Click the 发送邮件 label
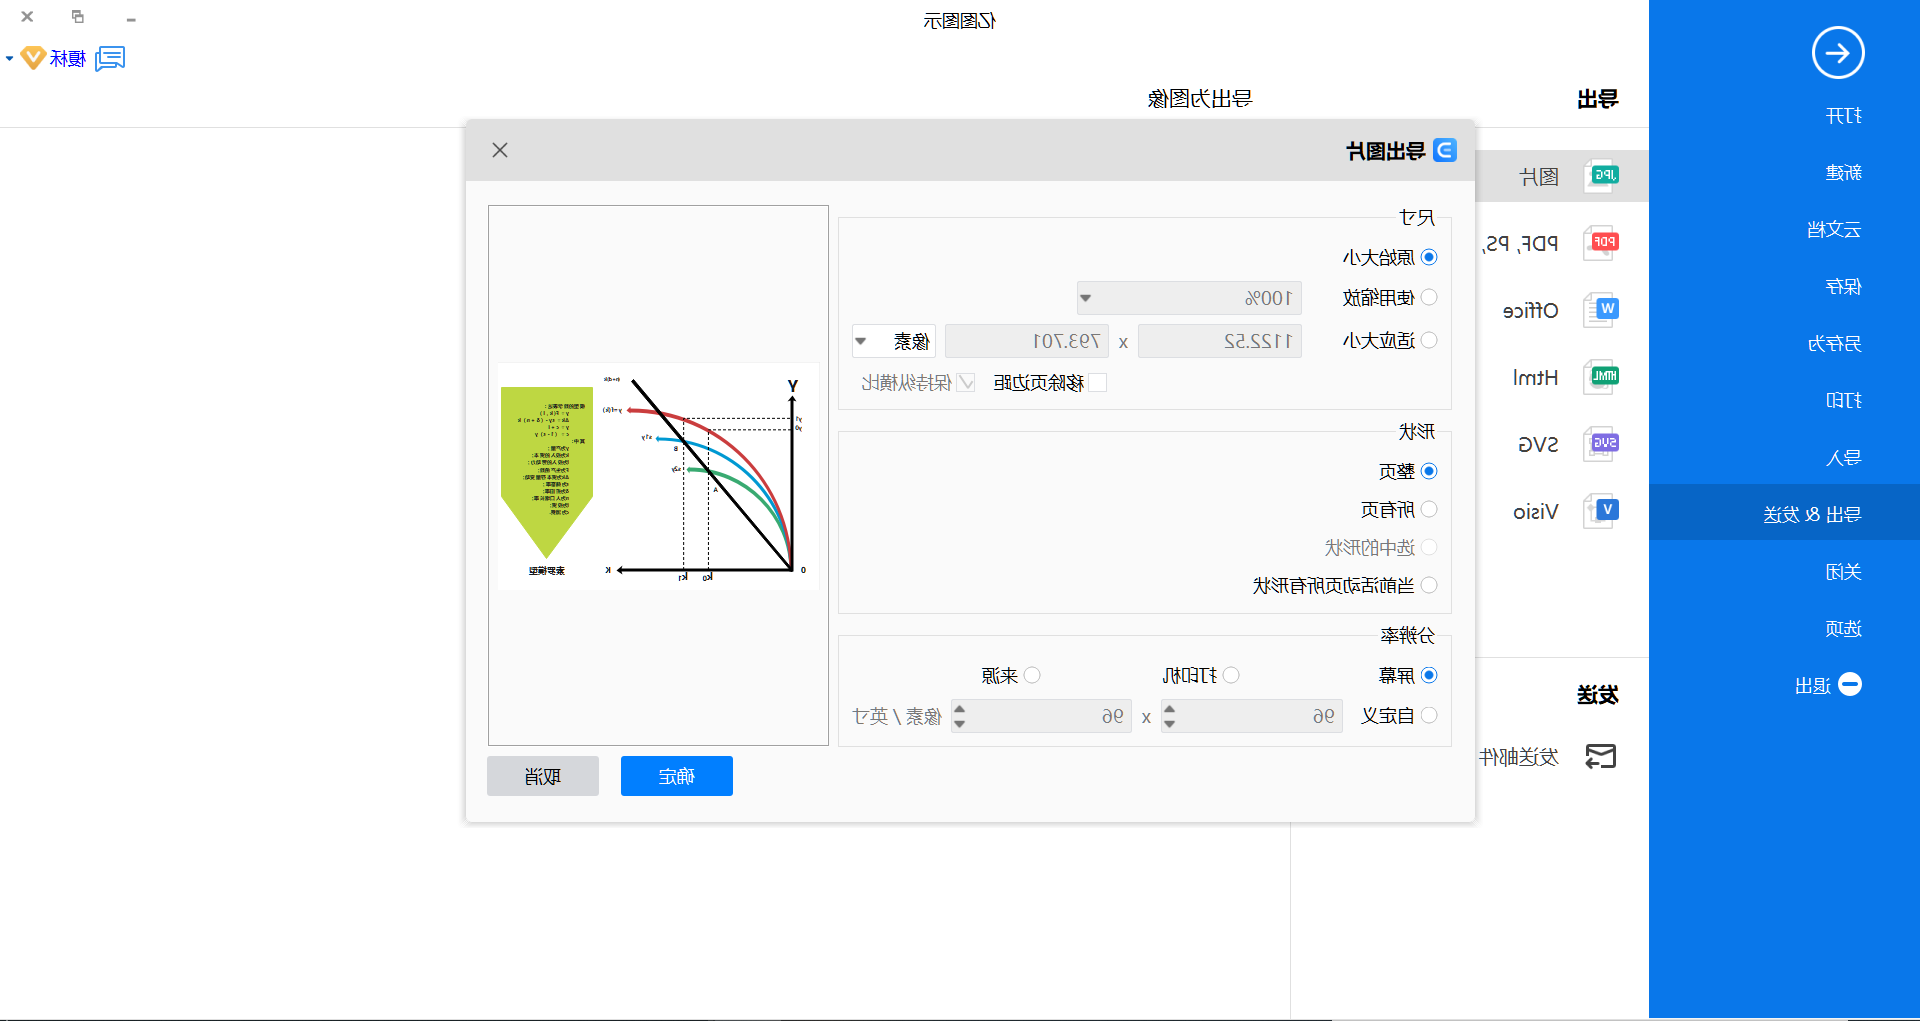The image size is (1920, 1021). click(x=1519, y=757)
